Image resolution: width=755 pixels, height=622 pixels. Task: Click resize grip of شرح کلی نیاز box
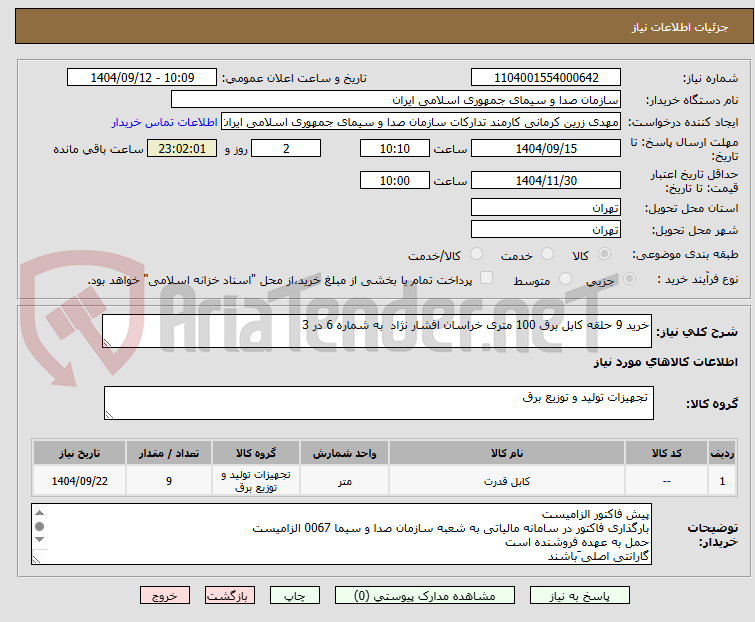coord(107,342)
